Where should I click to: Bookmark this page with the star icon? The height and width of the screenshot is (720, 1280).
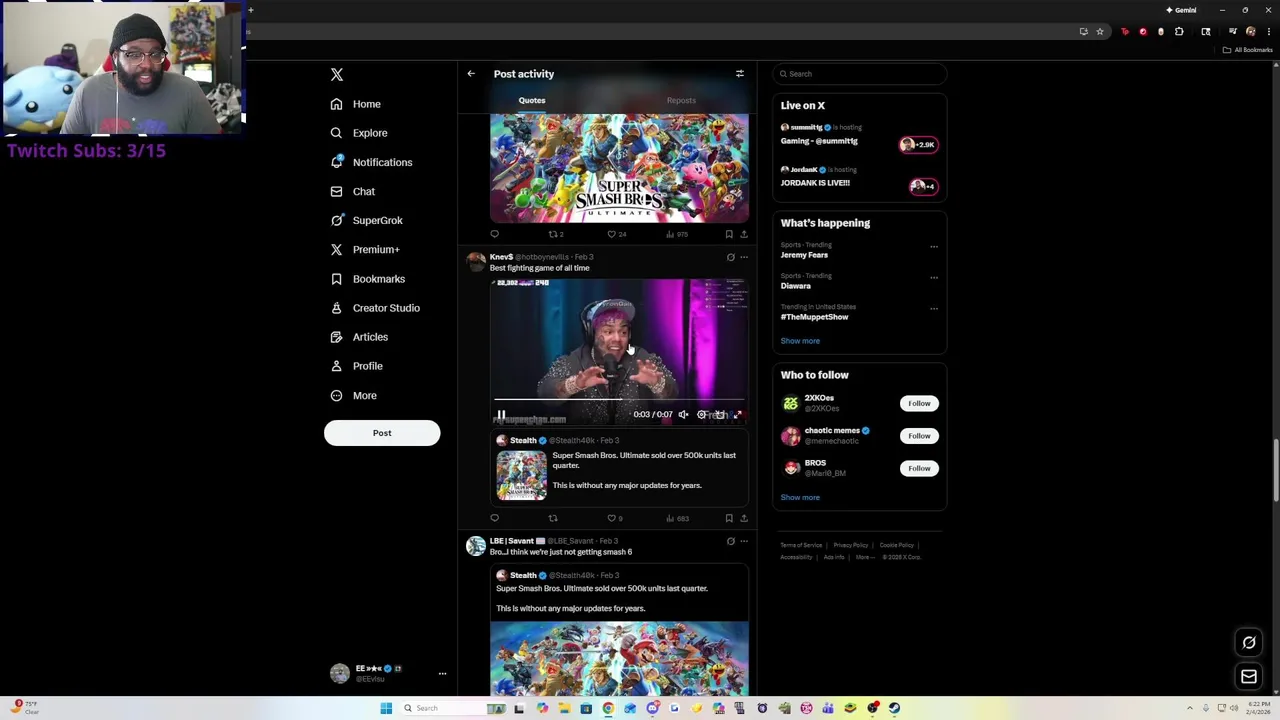click(1100, 32)
